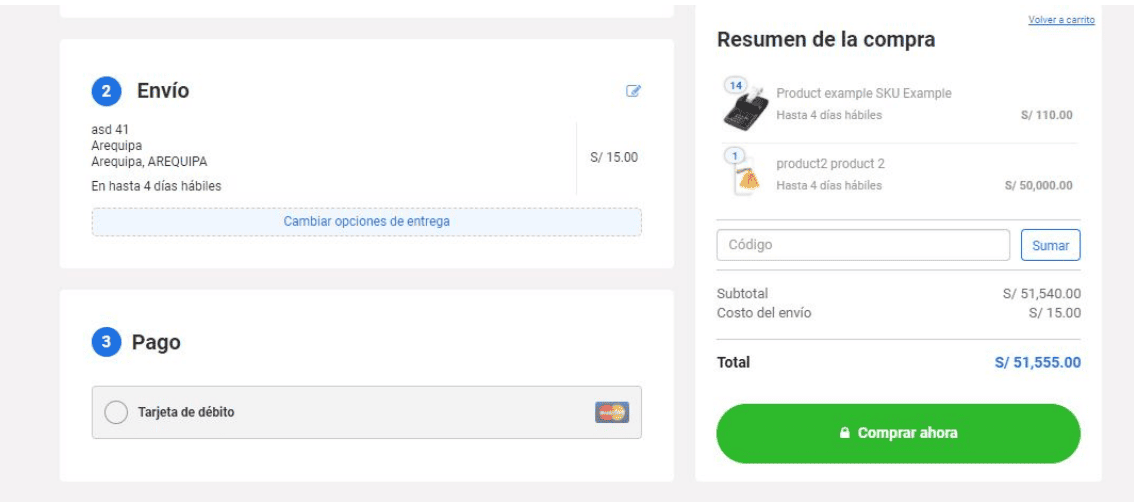Image resolution: width=1134 pixels, height=502 pixels.
Task: Click the quantity badge showing 14
Action: point(736,85)
